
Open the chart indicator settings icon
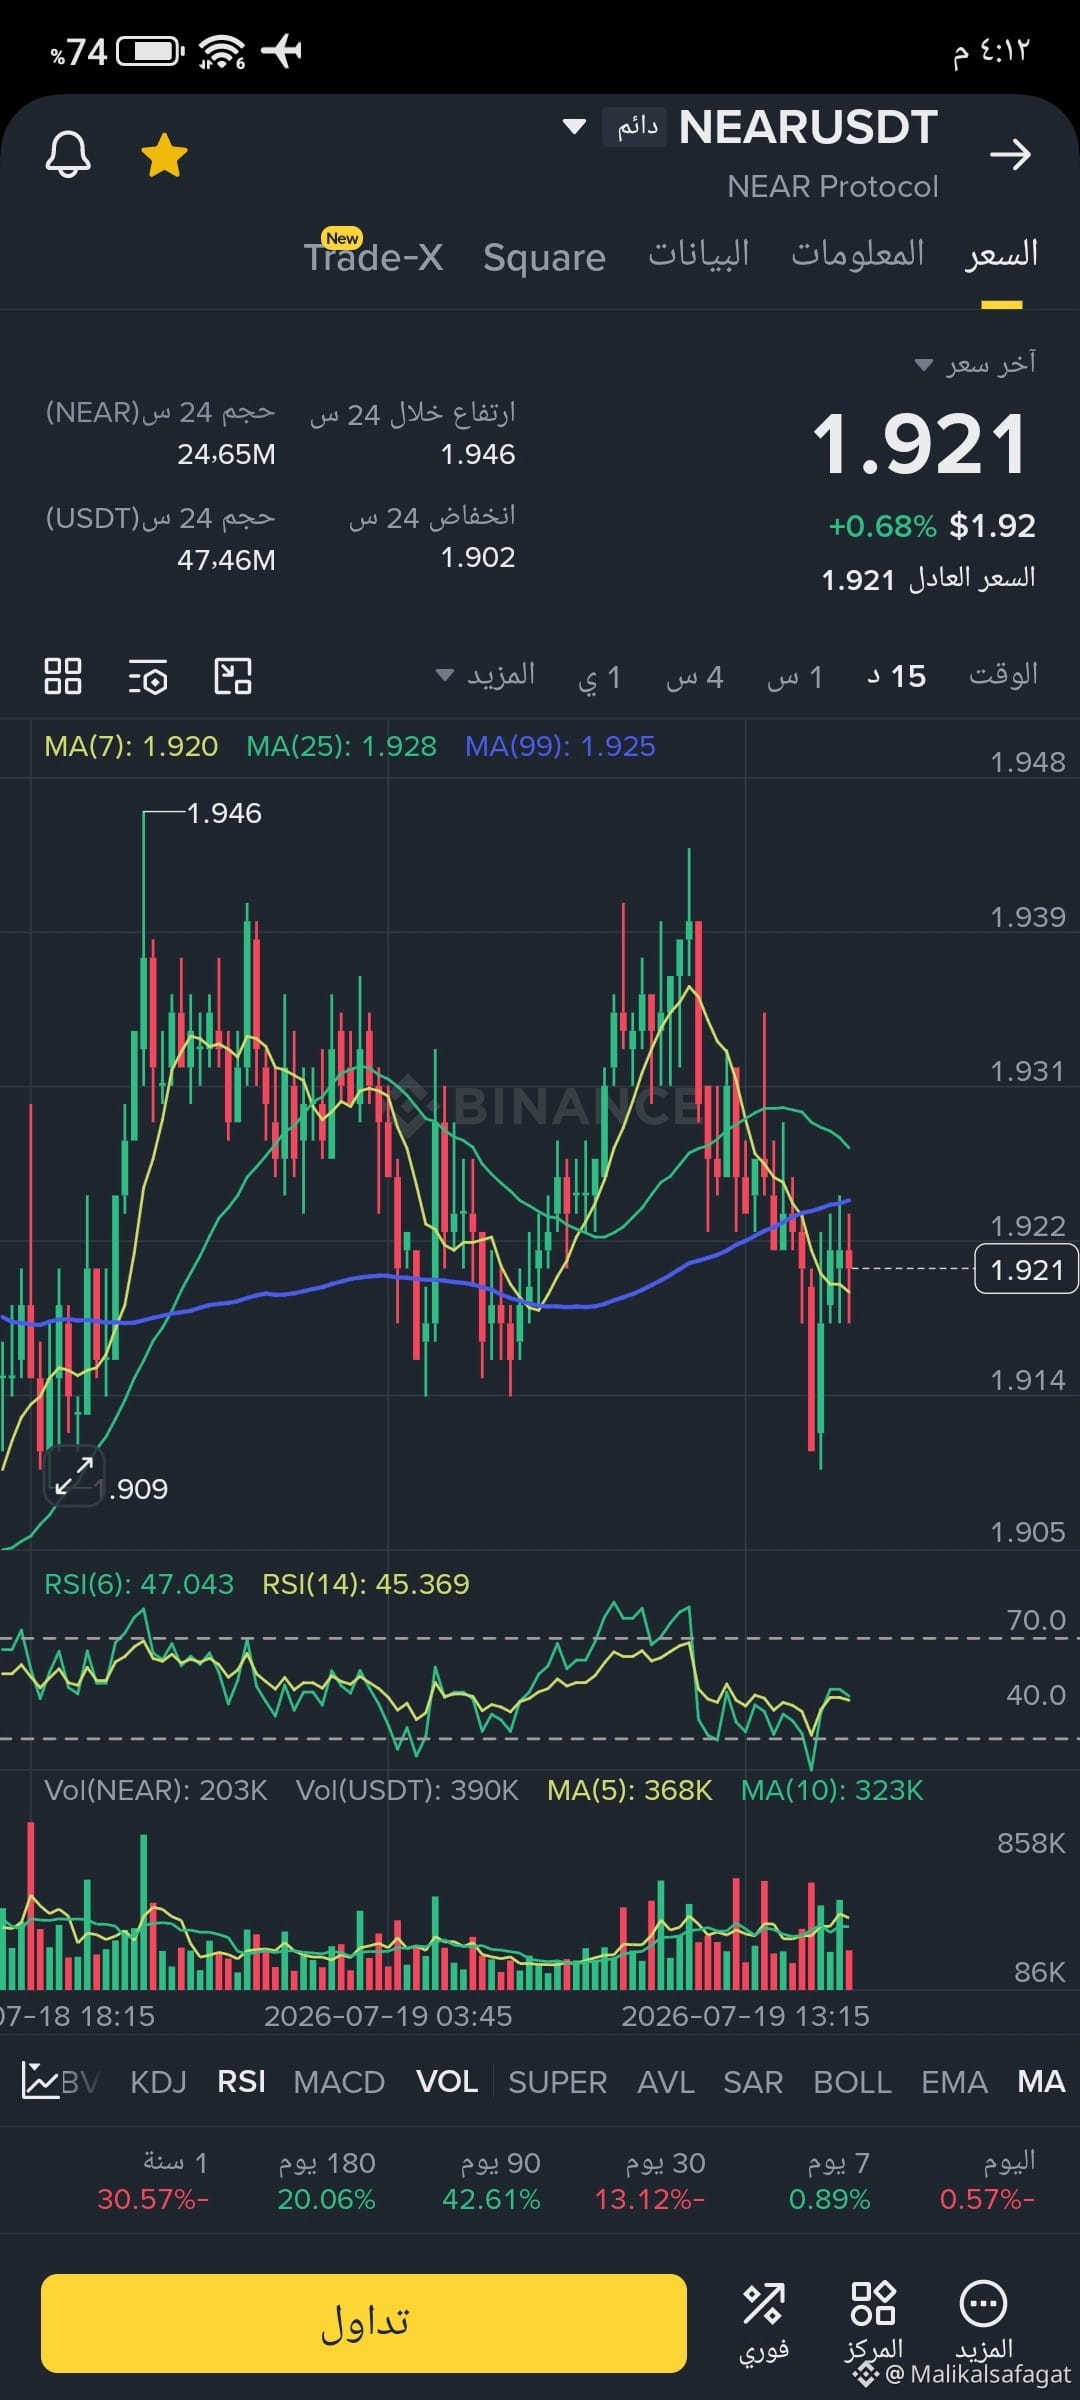click(148, 677)
